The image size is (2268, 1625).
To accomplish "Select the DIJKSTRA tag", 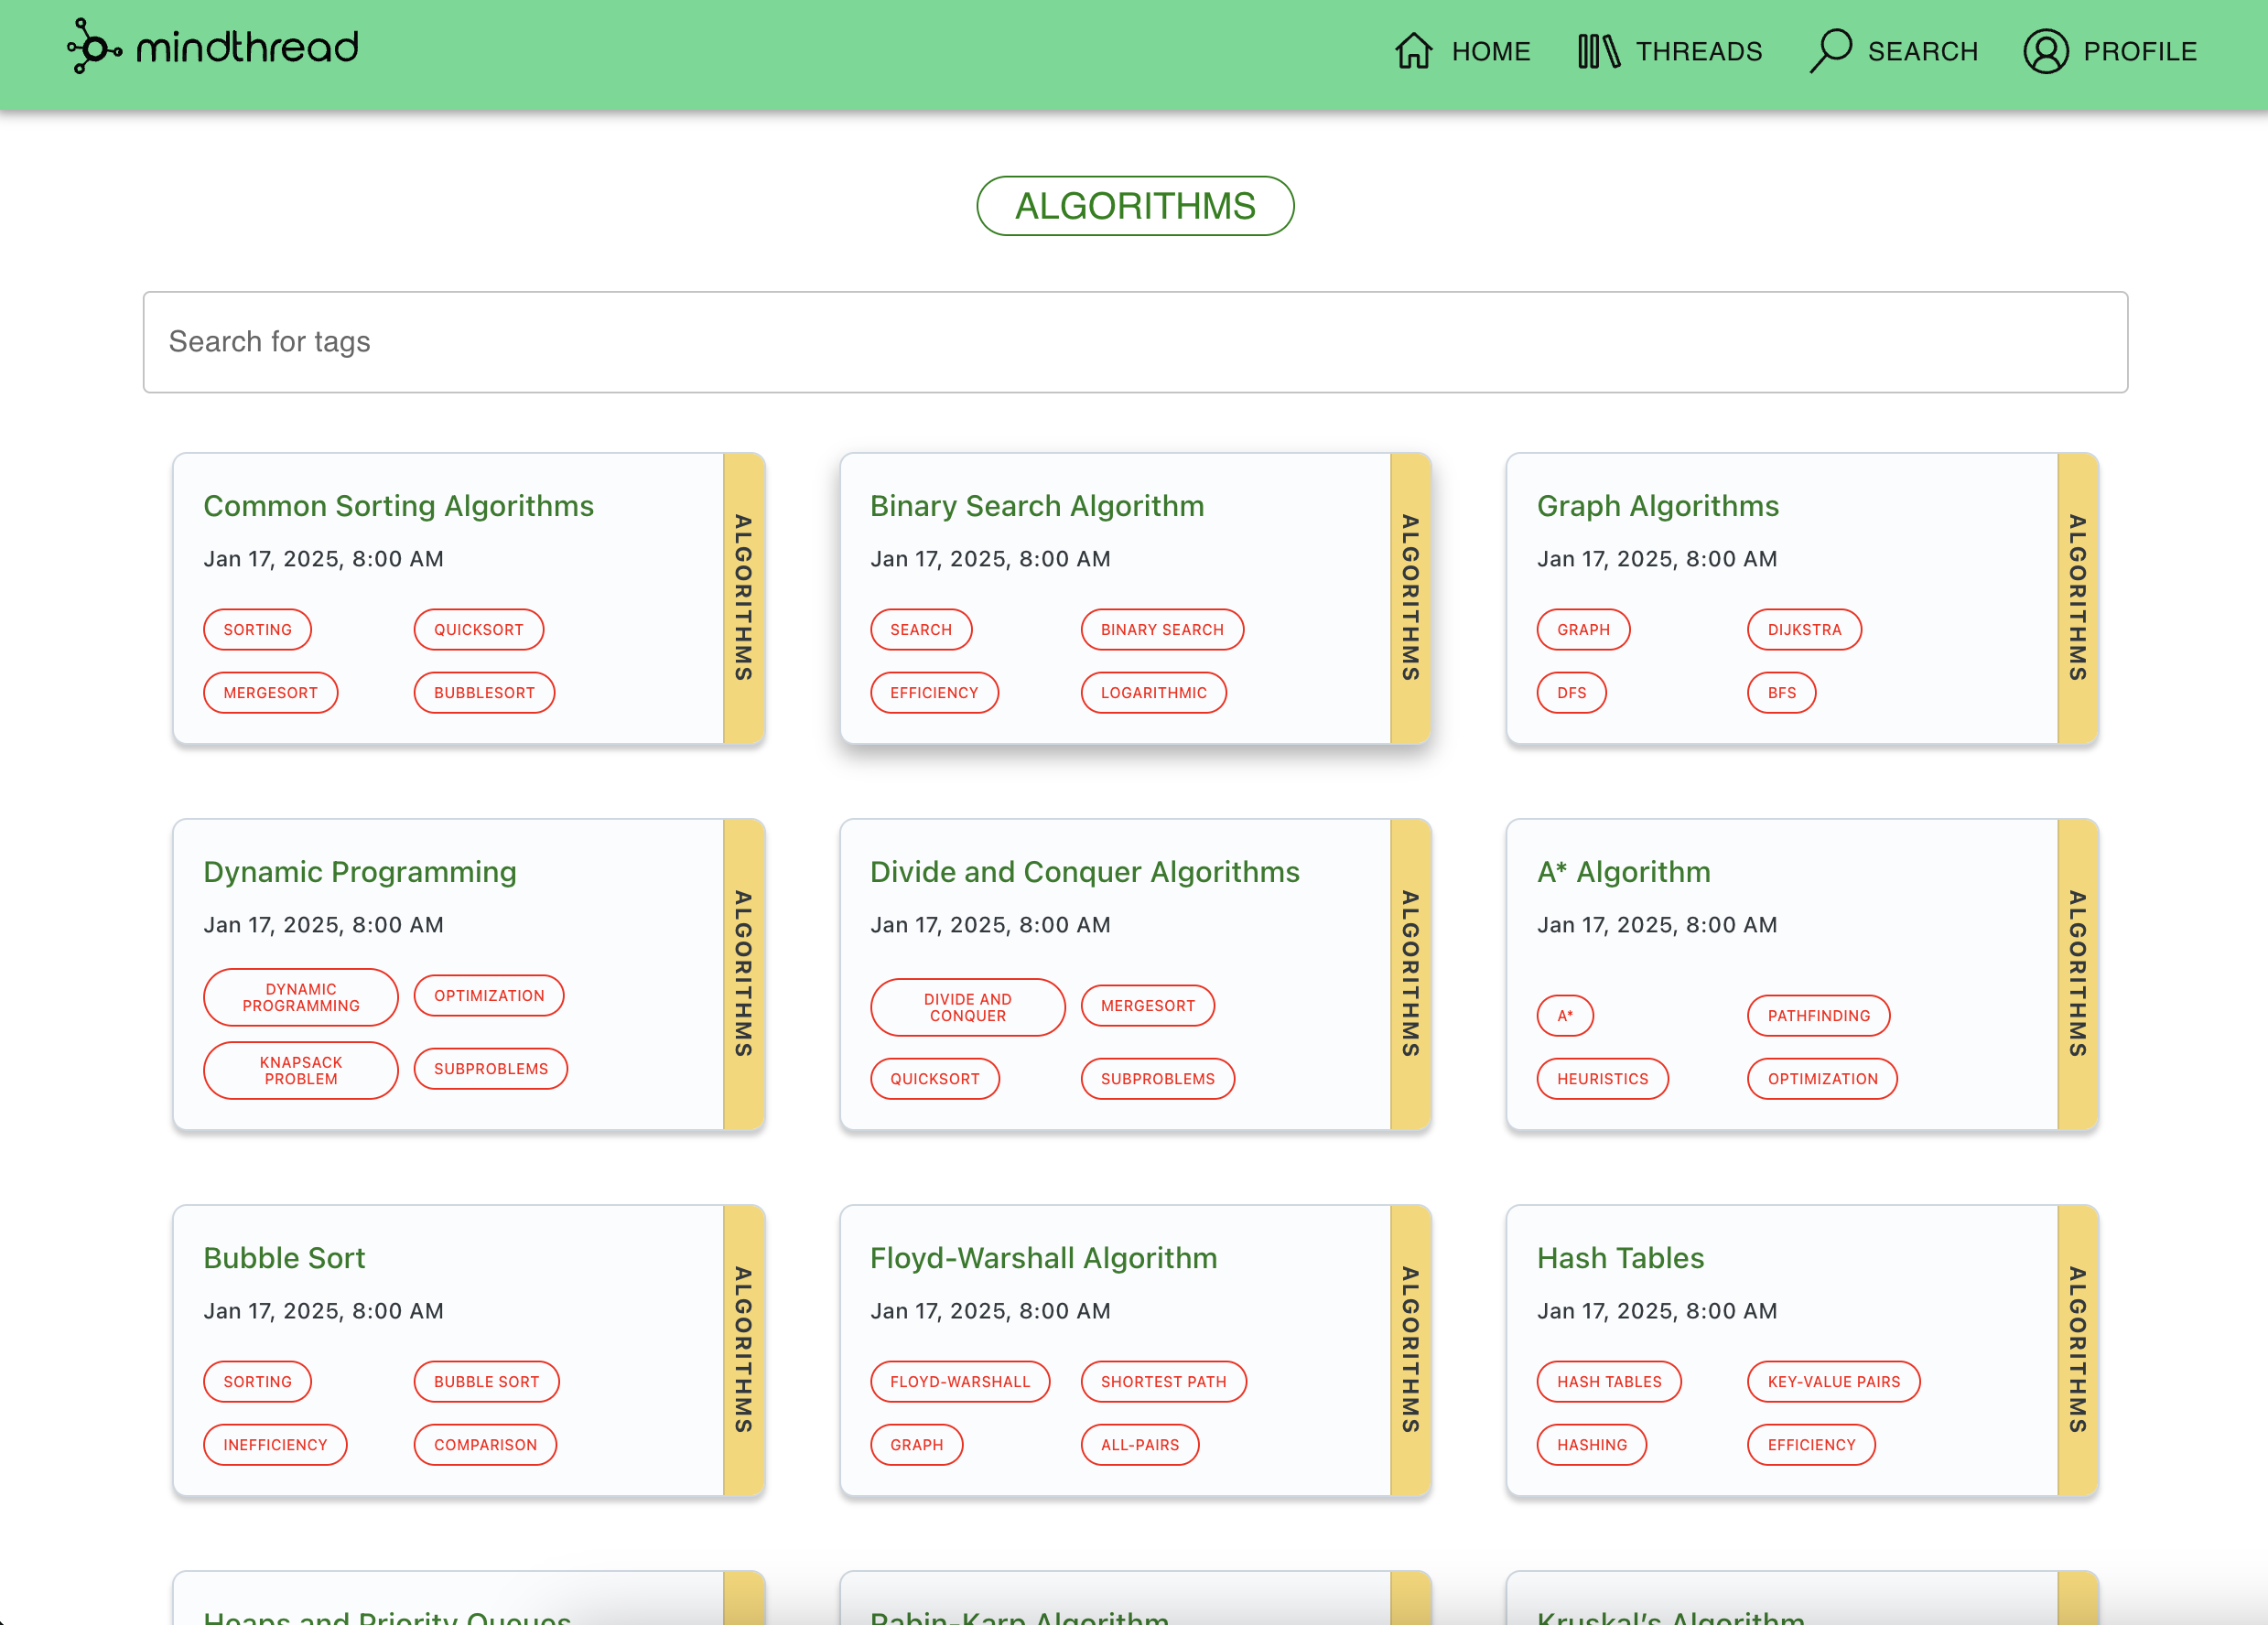I will tap(1803, 630).
